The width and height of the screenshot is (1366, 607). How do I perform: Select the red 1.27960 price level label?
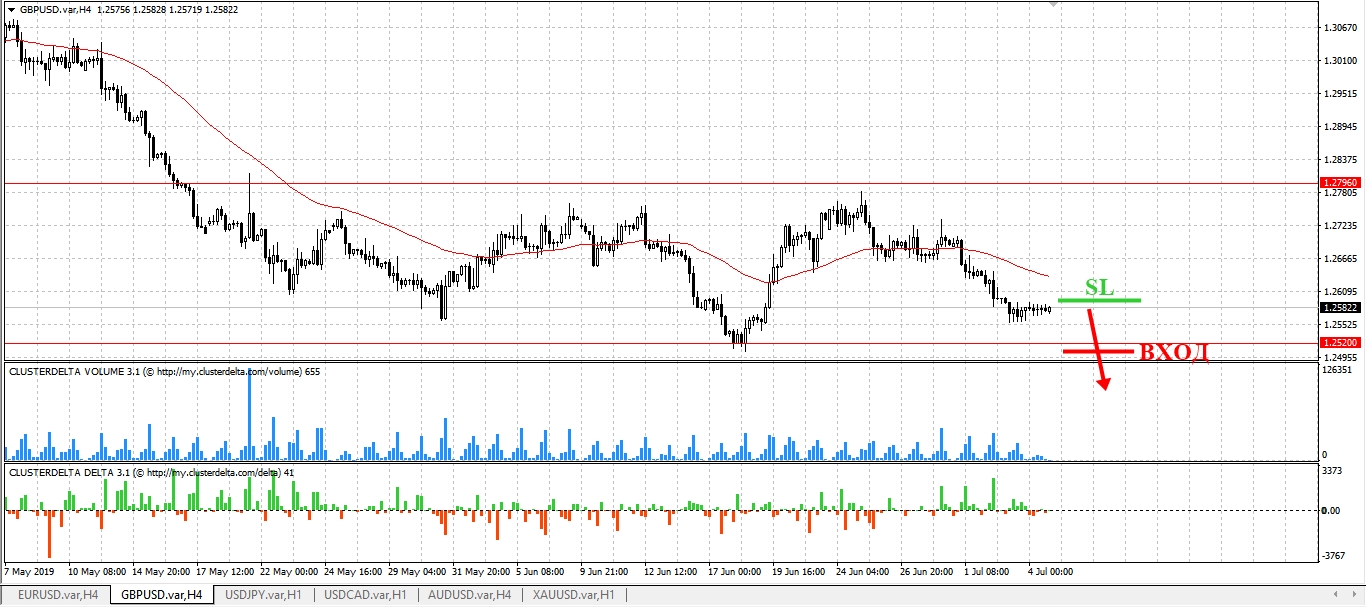pos(1339,183)
